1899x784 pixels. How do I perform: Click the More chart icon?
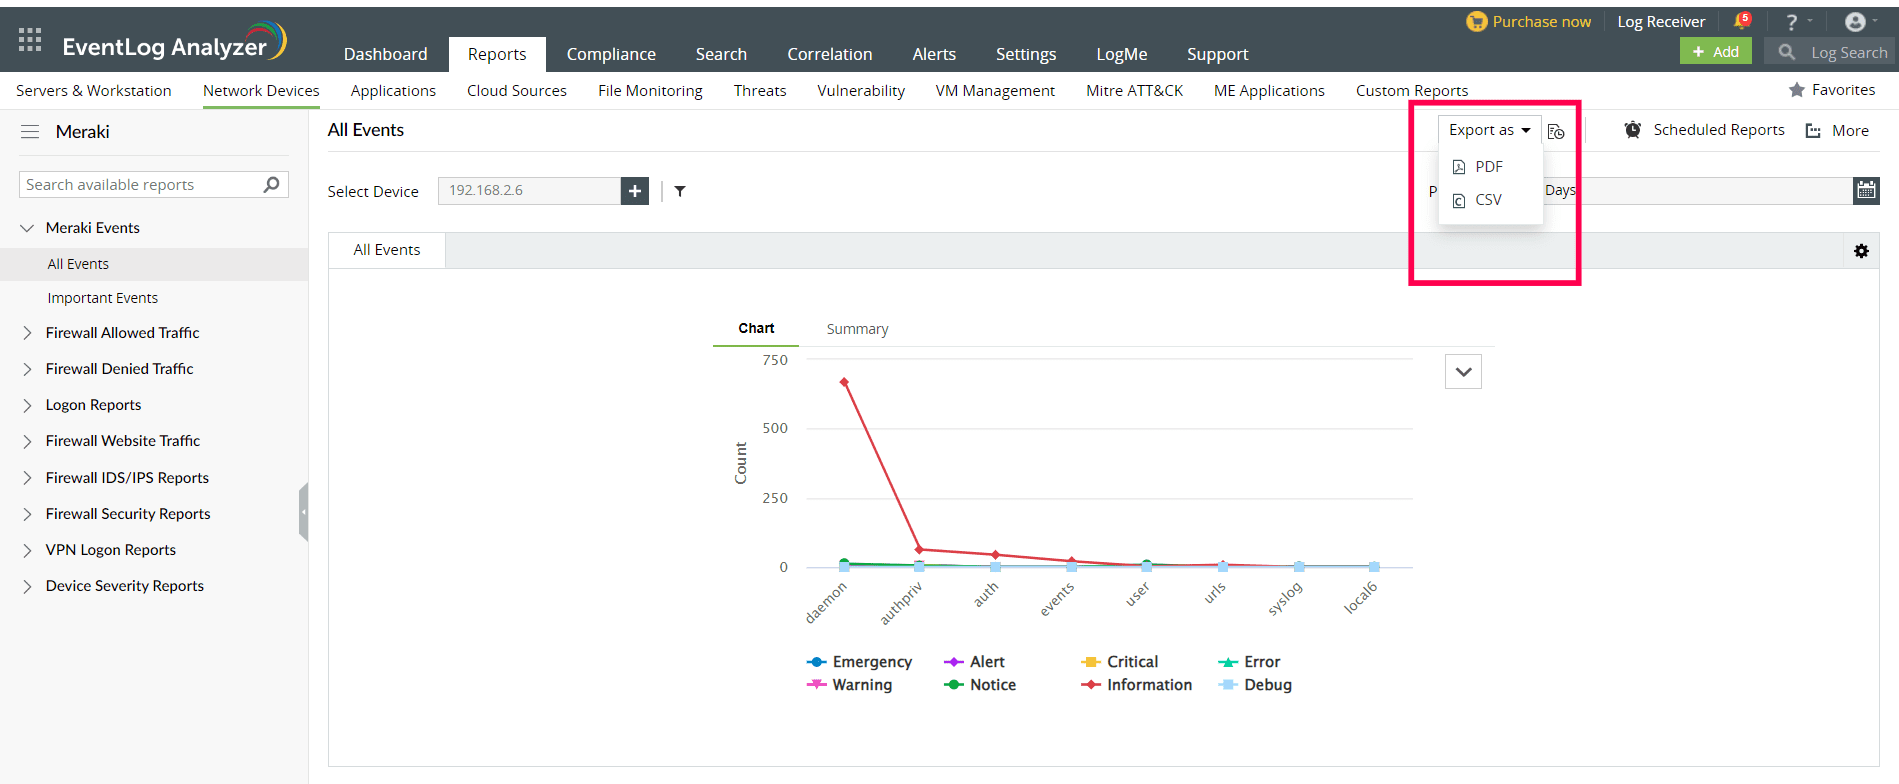point(1813,131)
